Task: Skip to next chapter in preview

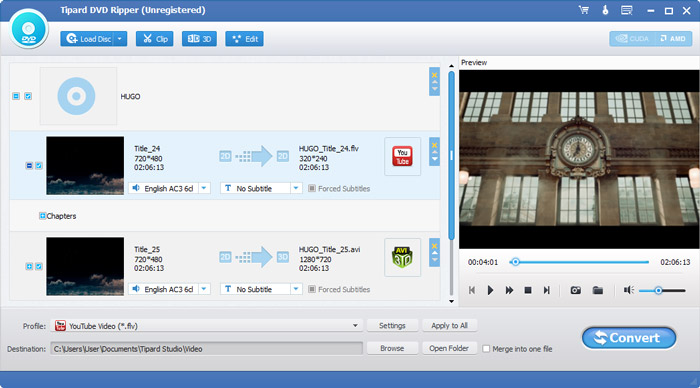Action: 546,290
